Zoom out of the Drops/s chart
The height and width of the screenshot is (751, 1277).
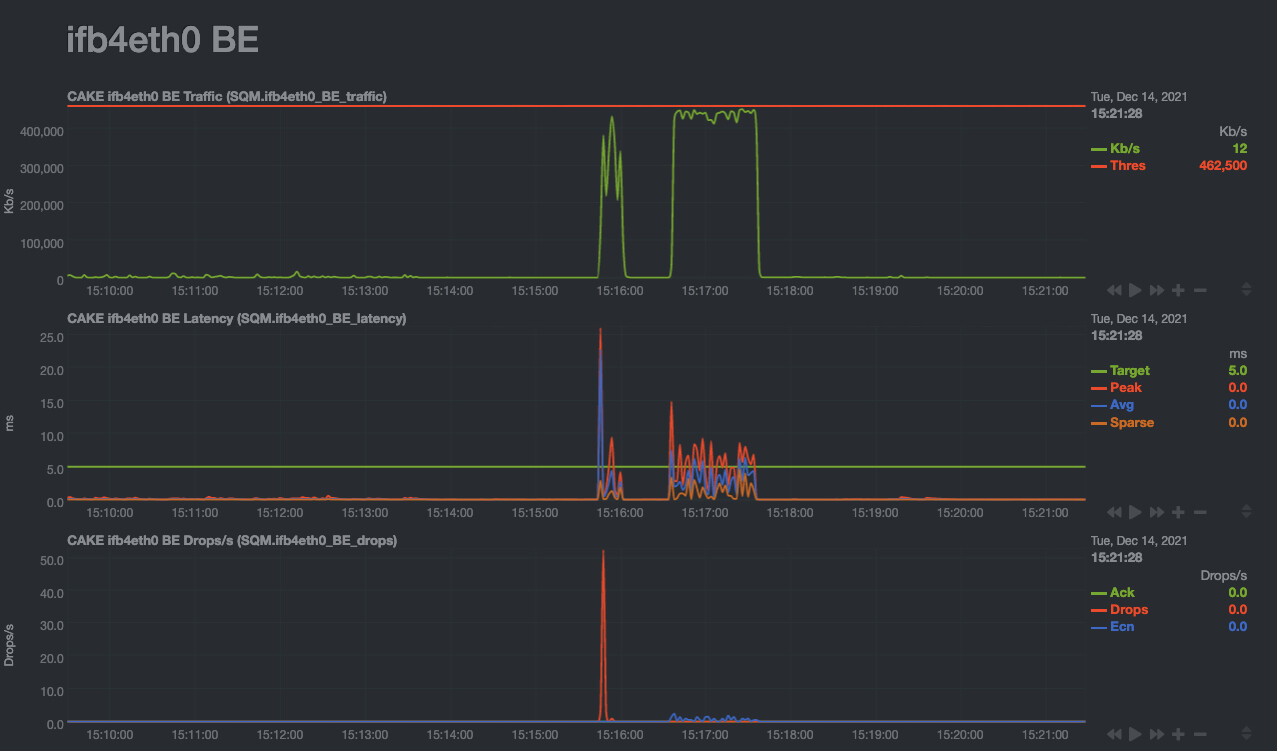1200,734
